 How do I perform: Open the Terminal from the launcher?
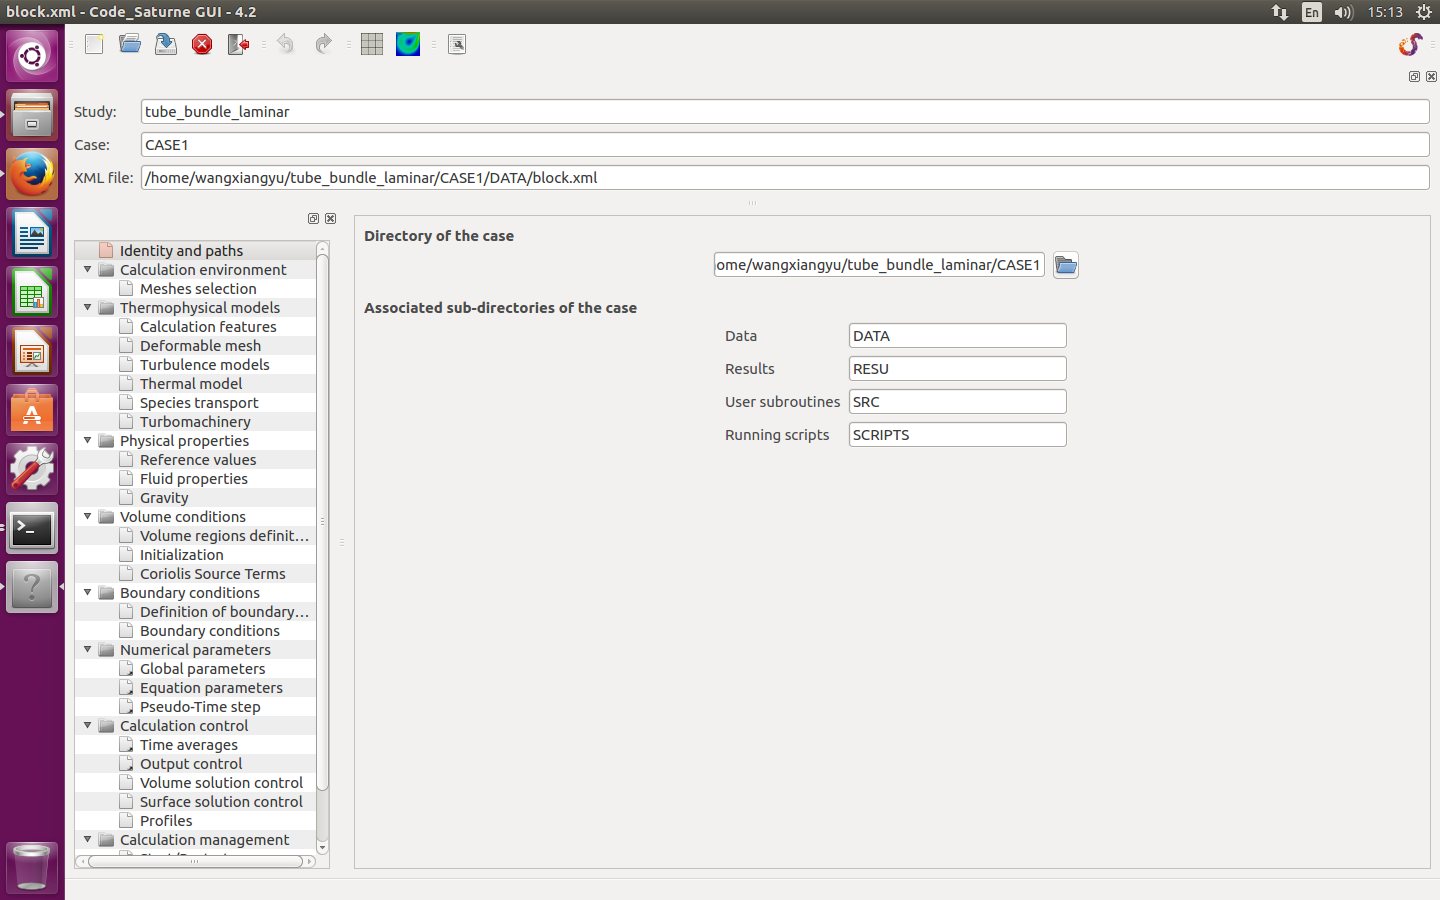point(32,529)
